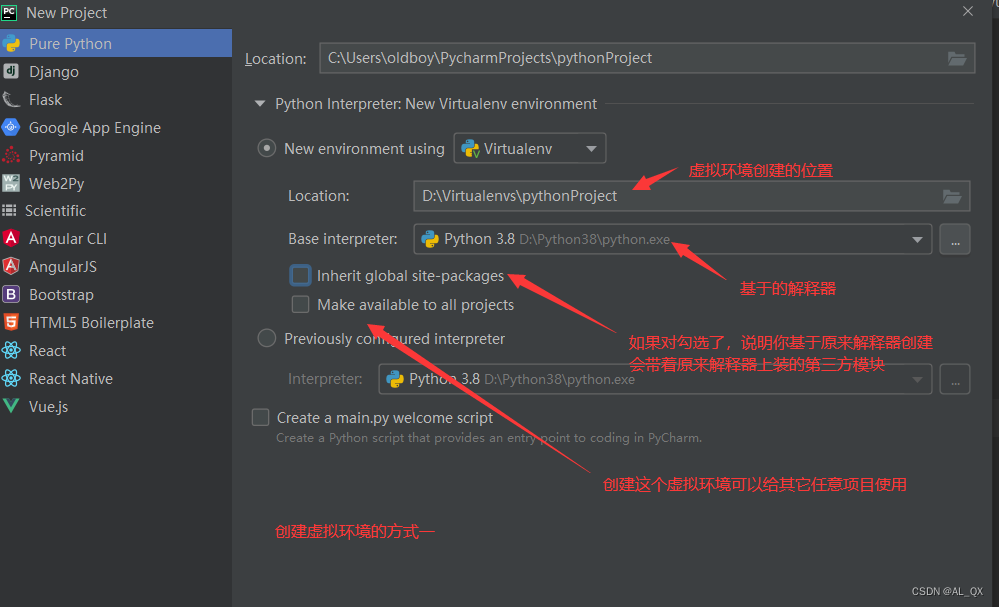Click the PyCharm logo in title bar
The height and width of the screenshot is (607, 999).
point(10,12)
